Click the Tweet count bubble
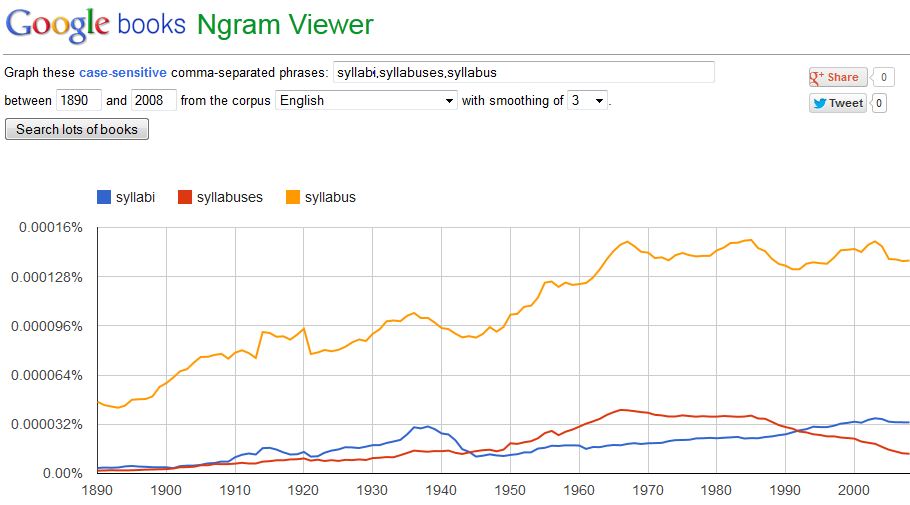 point(879,103)
